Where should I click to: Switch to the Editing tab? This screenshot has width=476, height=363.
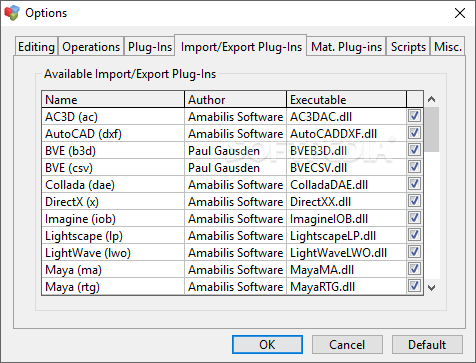pyautogui.click(x=36, y=47)
